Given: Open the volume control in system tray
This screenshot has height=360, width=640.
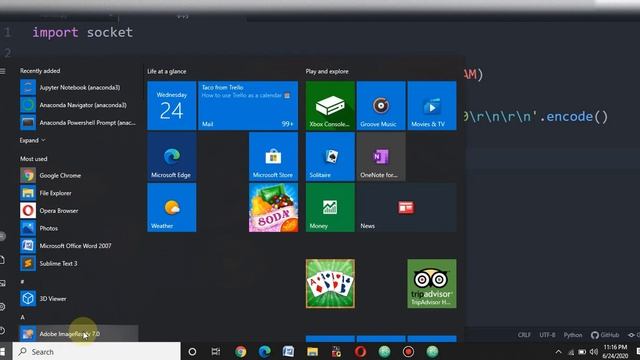Looking at the screenshot, I should [594, 352].
